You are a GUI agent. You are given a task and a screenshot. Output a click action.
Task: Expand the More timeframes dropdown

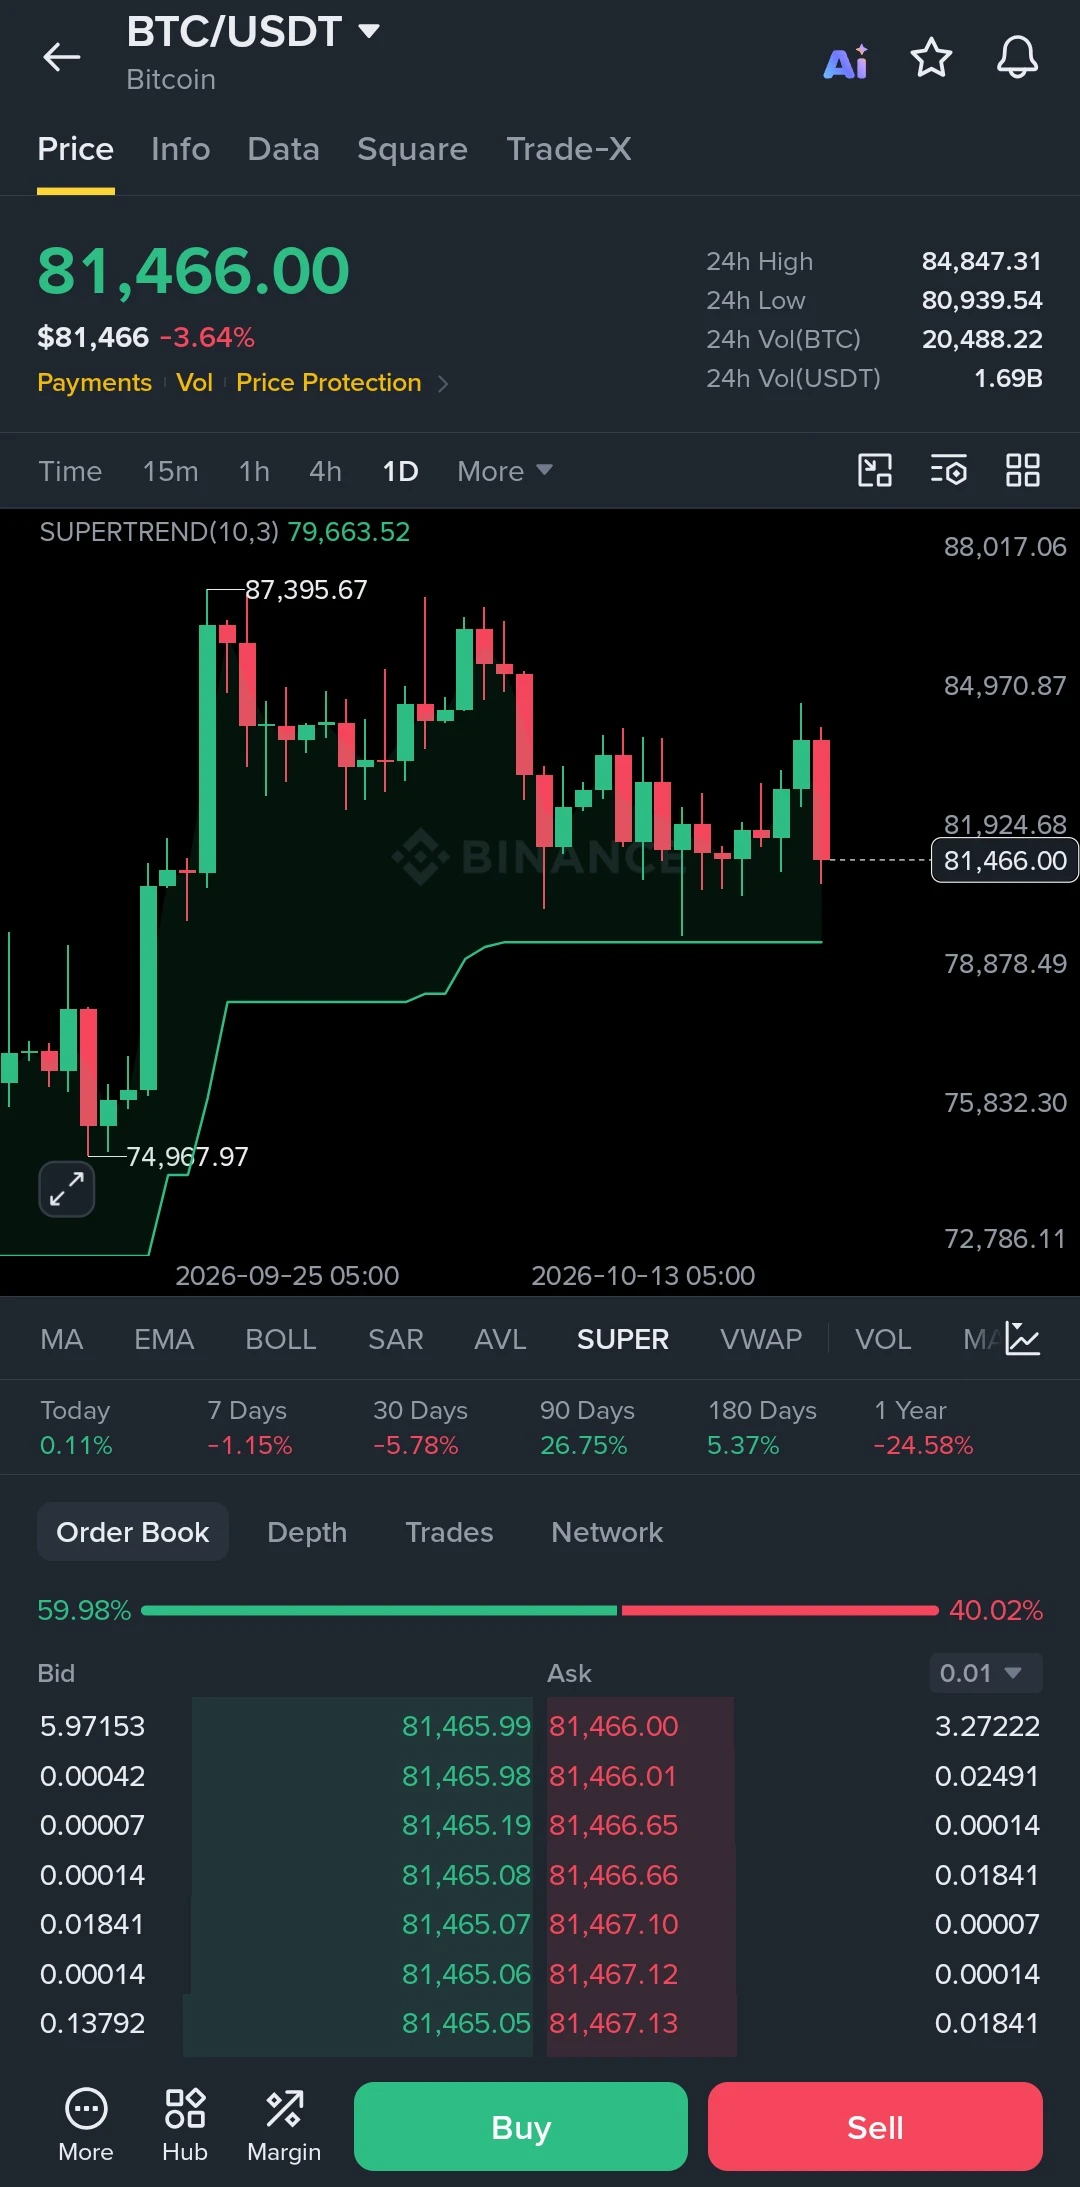click(505, 471)
